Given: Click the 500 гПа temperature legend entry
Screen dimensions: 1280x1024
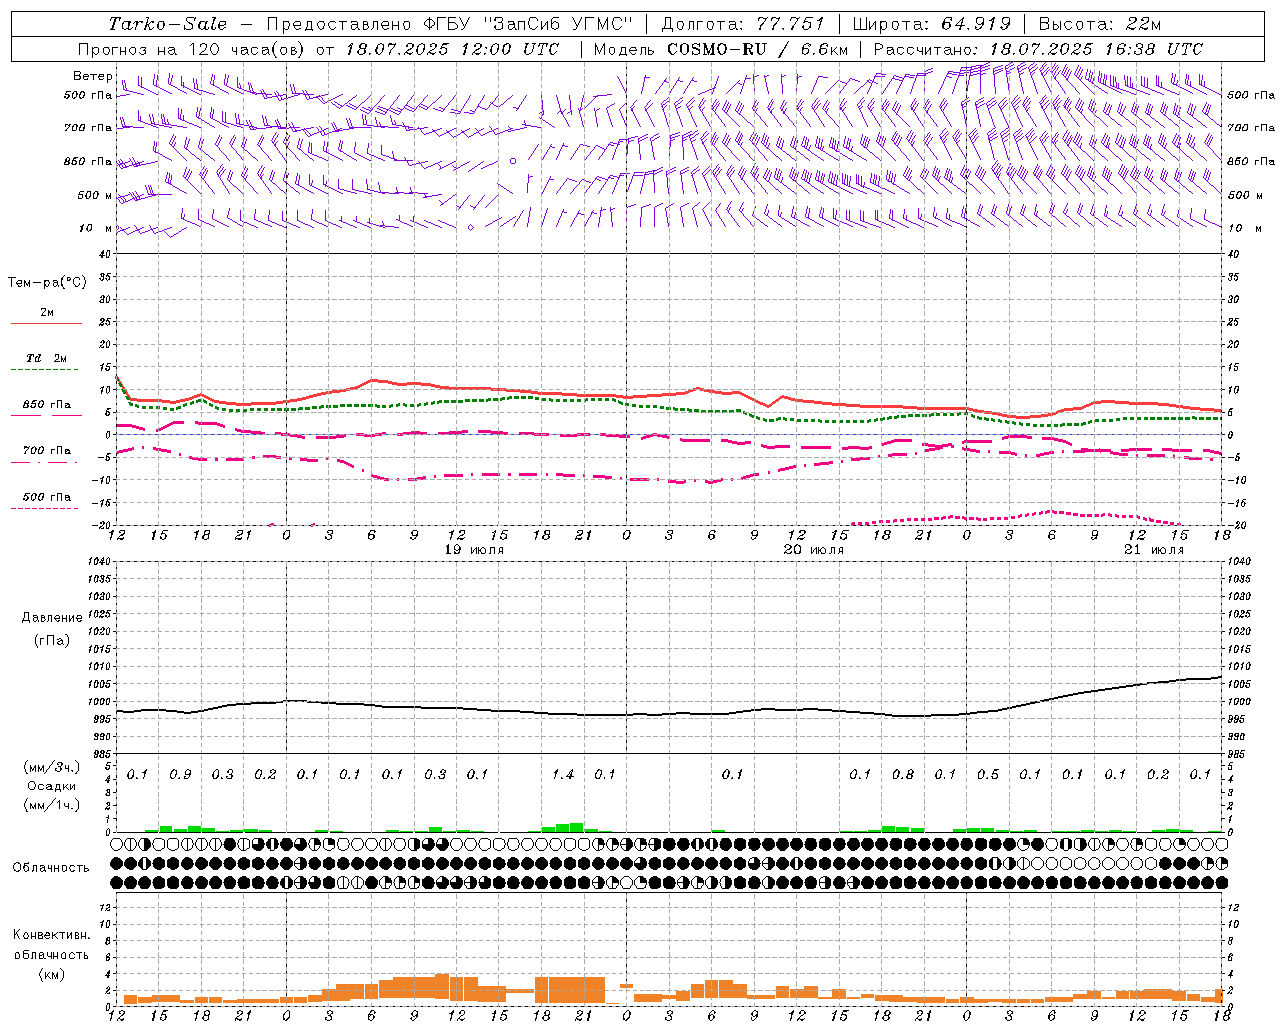Looking at the screenshot, I should 47,497.
